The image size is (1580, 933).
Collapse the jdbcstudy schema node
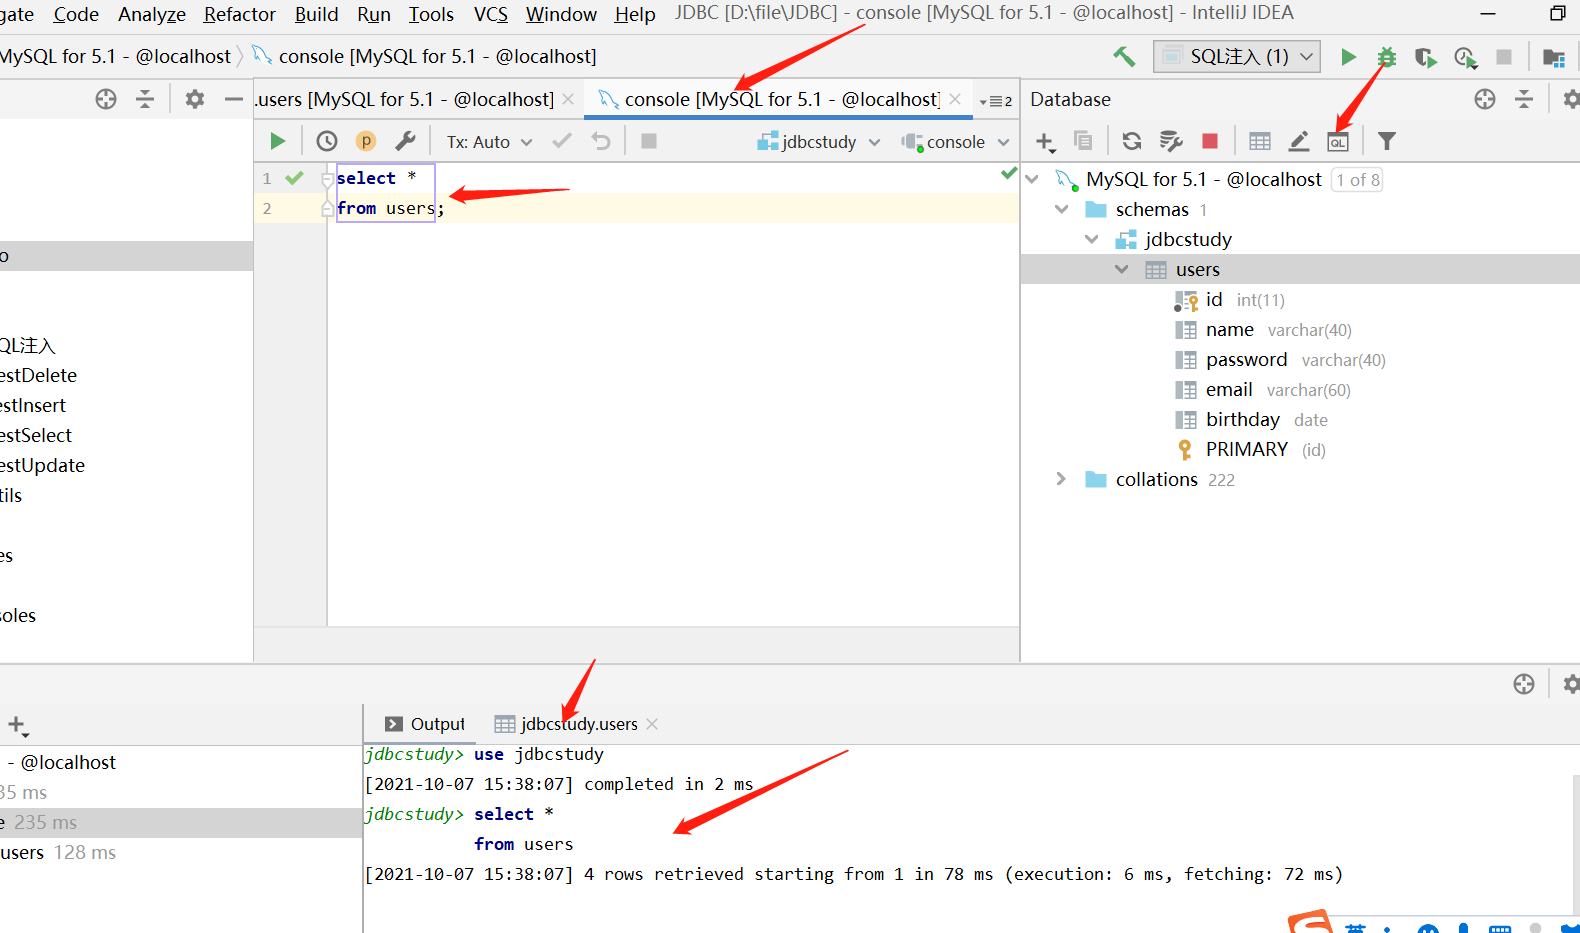pyautogui.click(x=1092, y=239)
